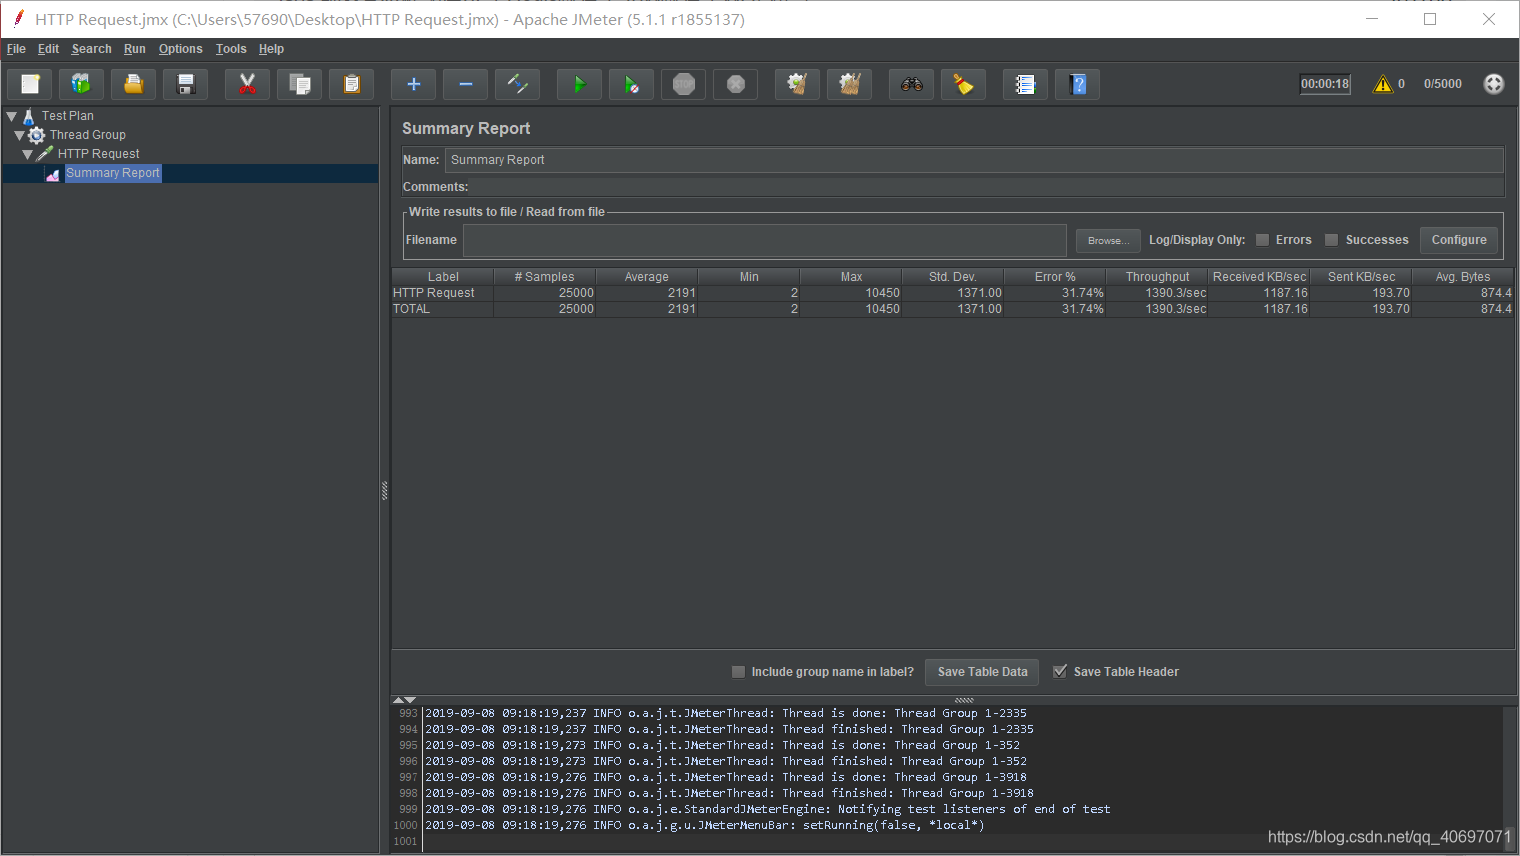Open the Templates toolbar icon

tap(82, 84)
